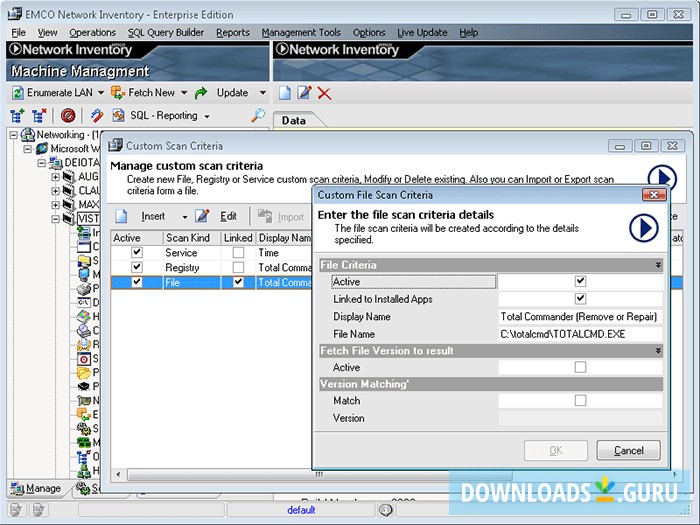700x525 pixels.
Task: Open the Live Update menu
Action: coord(422,33)
